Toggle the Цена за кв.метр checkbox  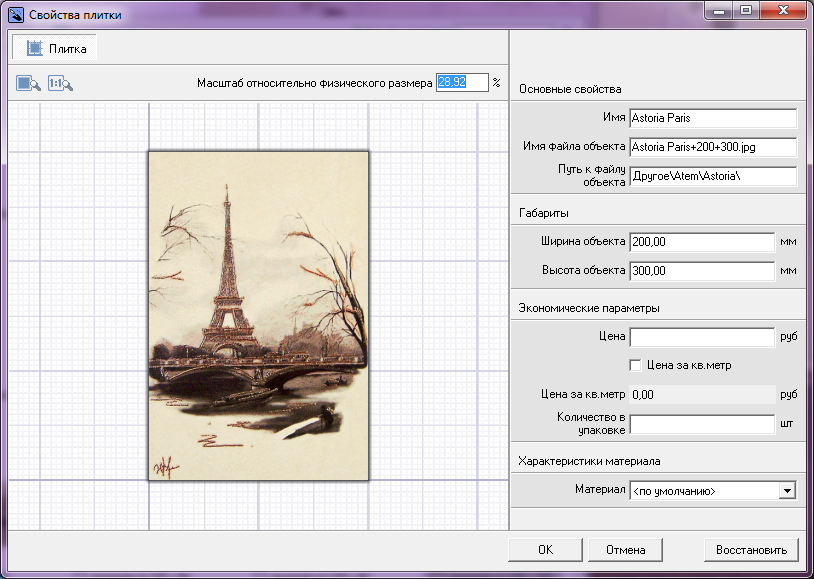click(635, 365)
